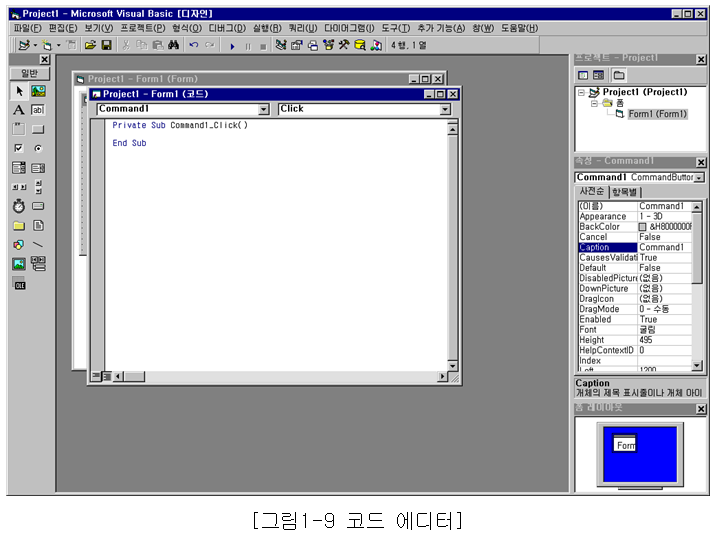Open the 파일(F) menu
717x544 pixels.
tap(27, 28)
